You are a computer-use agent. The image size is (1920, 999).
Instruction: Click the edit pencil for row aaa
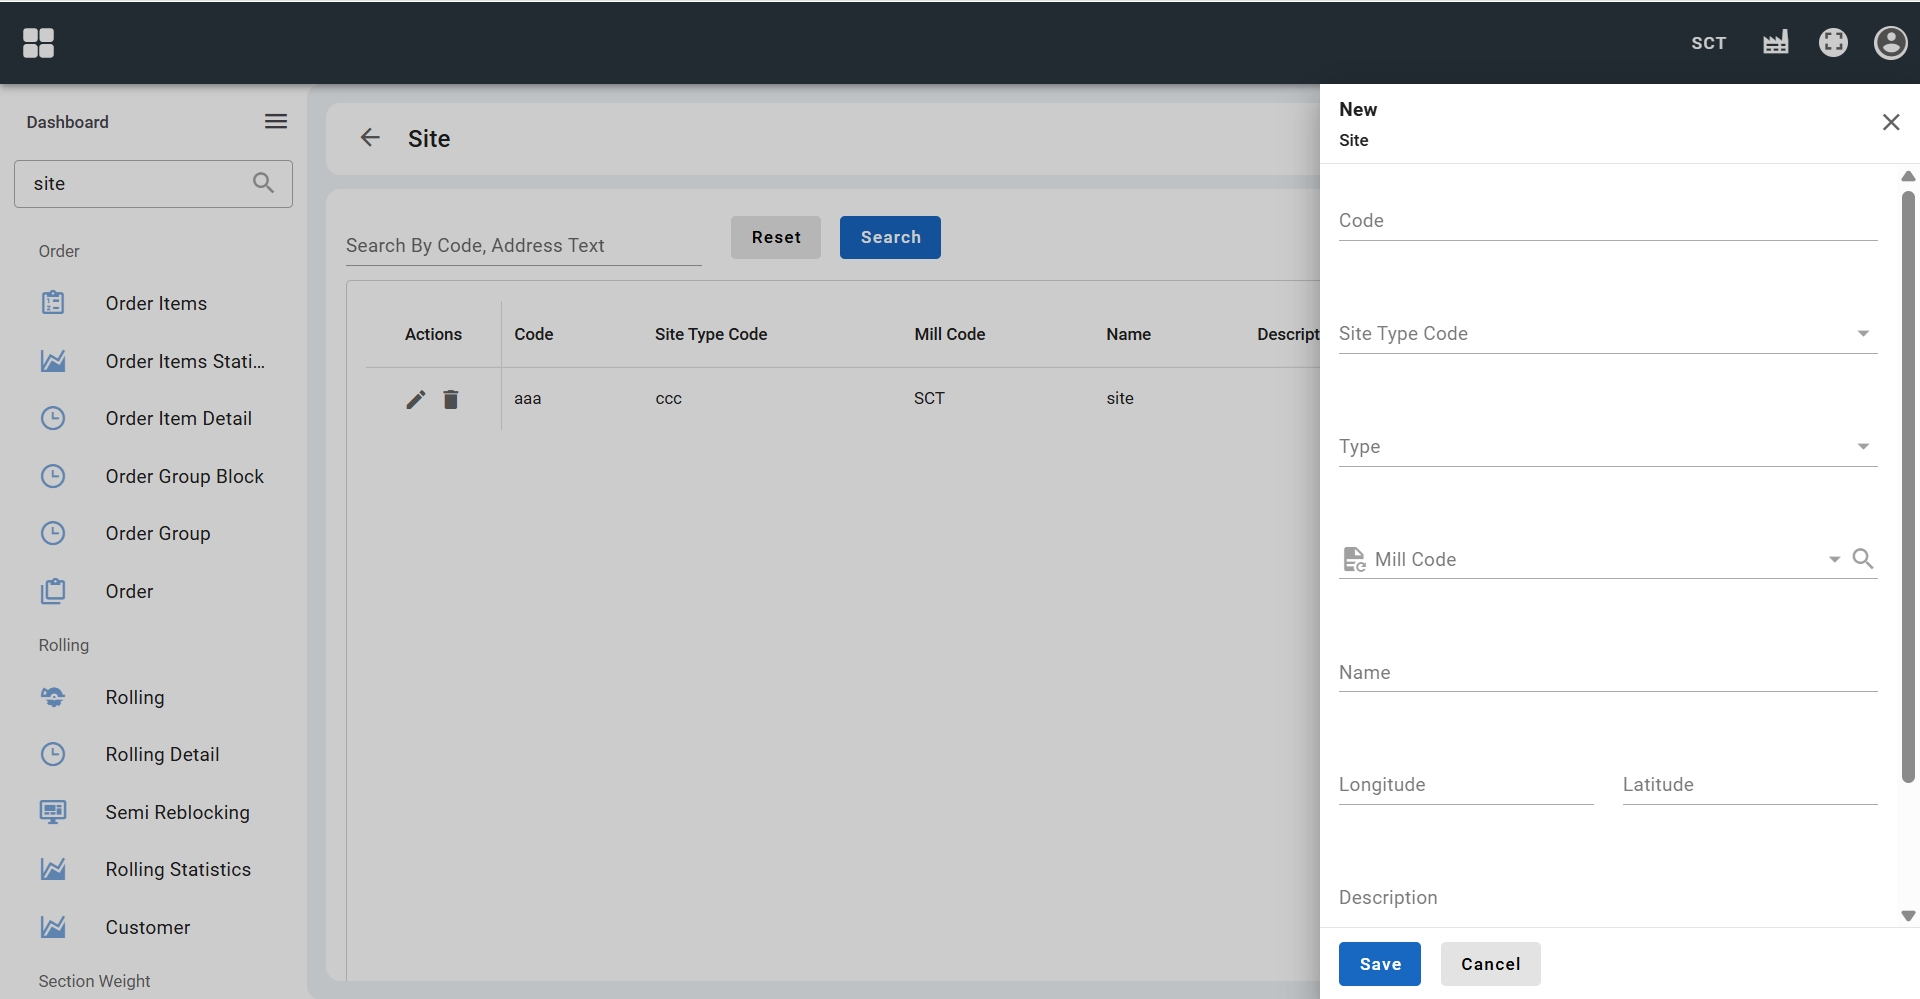tap(416, 399)
